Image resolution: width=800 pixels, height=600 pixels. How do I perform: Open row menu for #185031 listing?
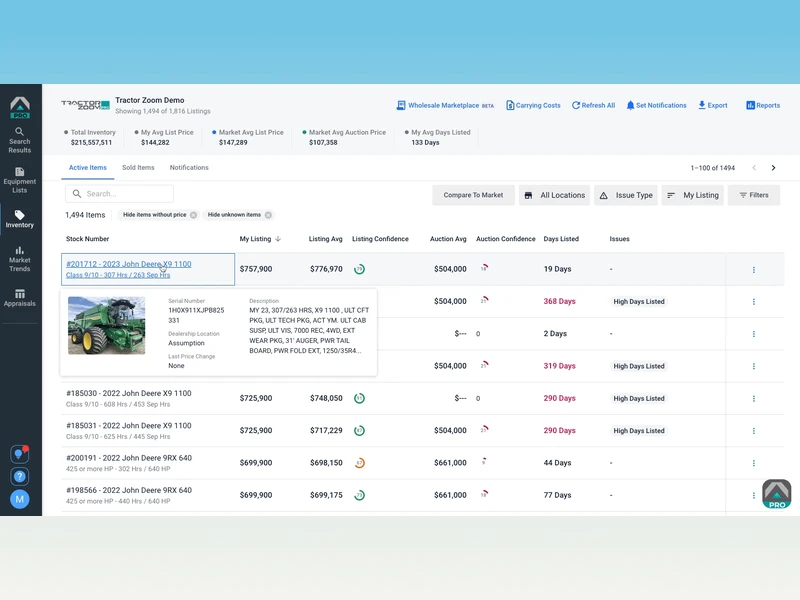[754, 431]
